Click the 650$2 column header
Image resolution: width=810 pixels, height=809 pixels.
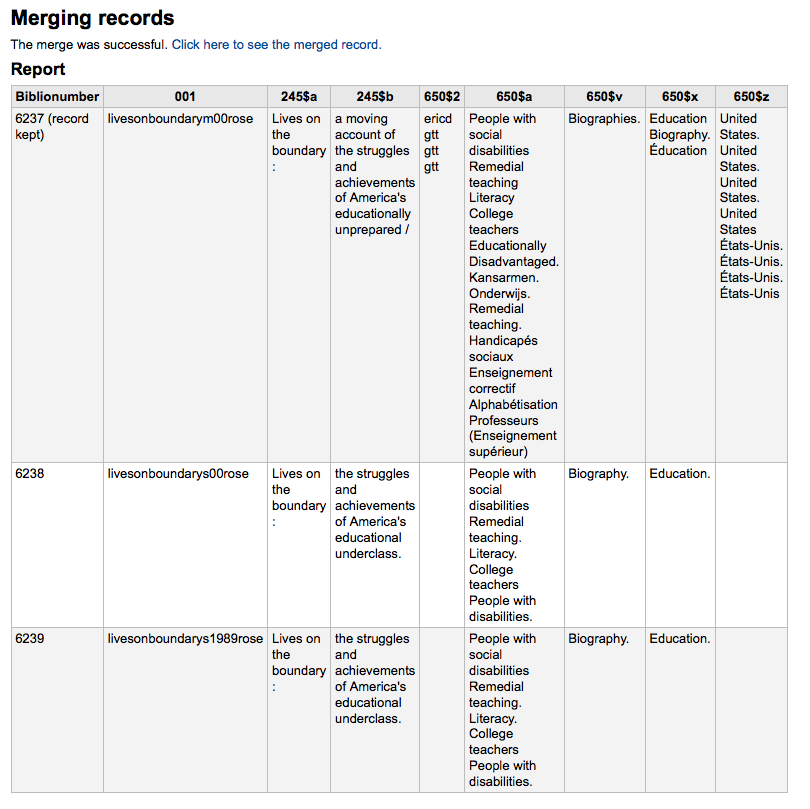coord(442,97)
